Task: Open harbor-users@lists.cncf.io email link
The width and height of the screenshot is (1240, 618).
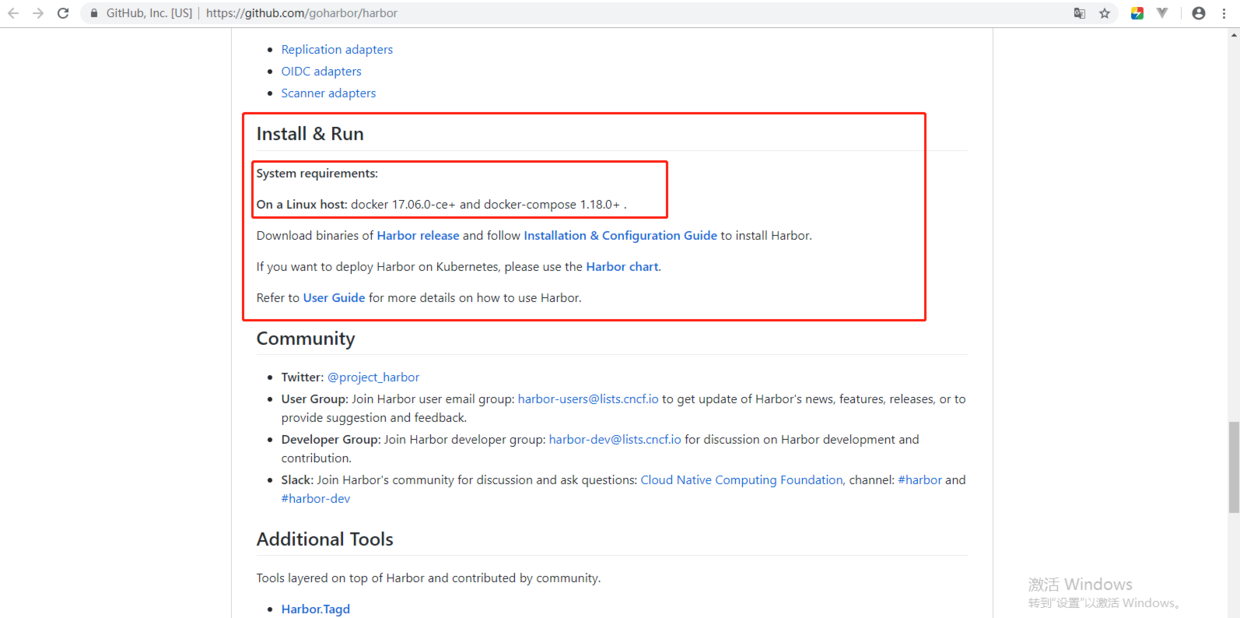Action: (x=588, y=399)
